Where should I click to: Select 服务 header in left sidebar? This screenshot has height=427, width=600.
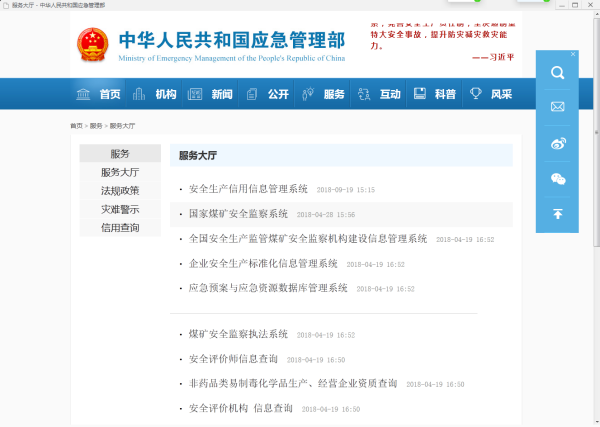tap(120, 153)
